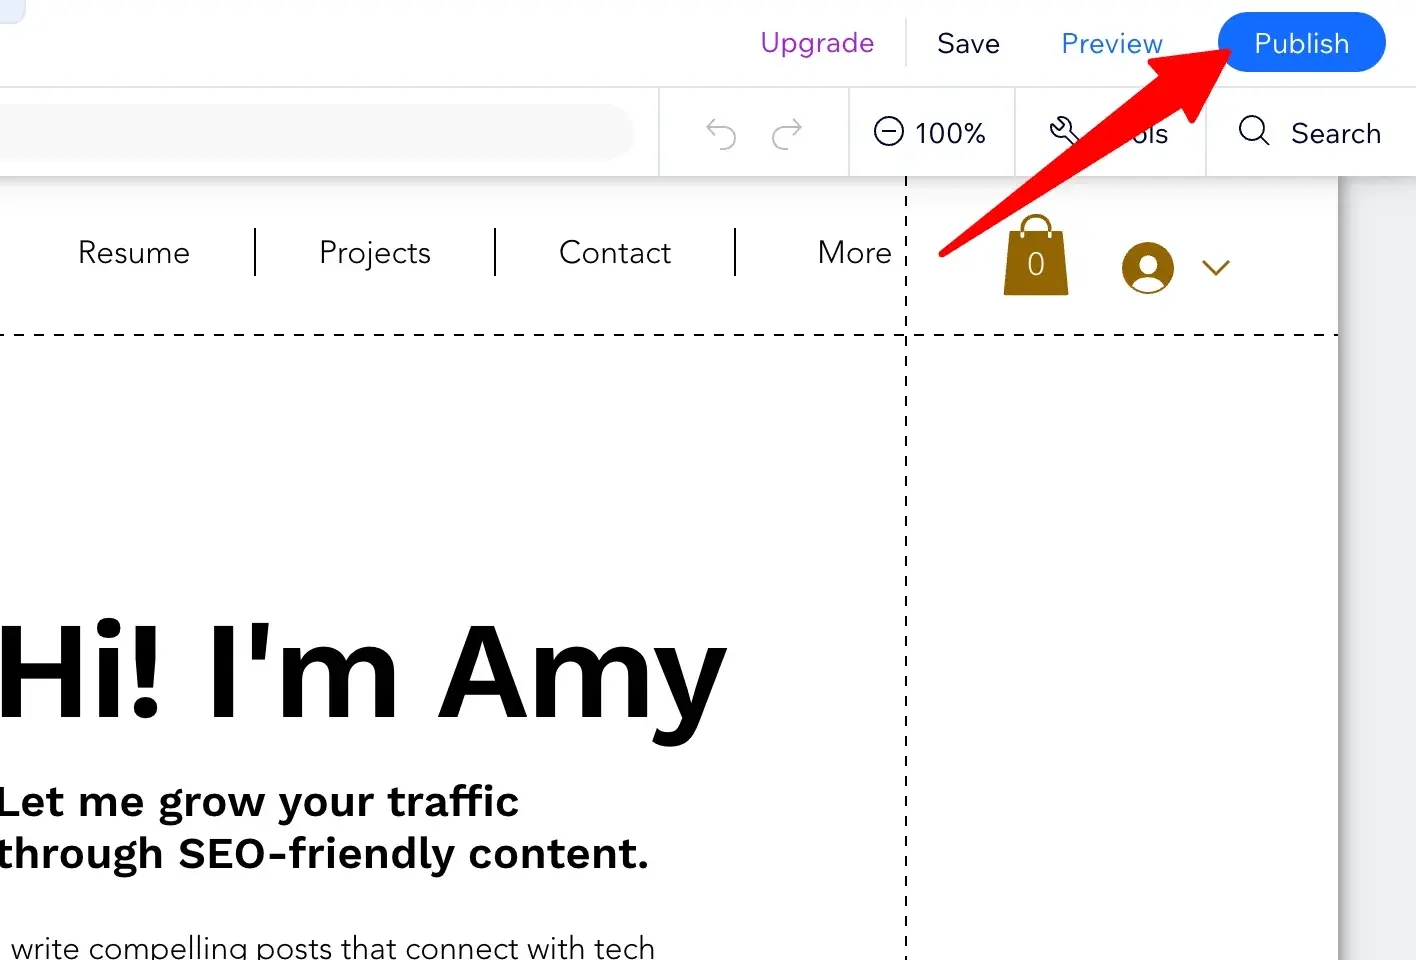
Task: Save the site with the Save button
Action: pos(968,44)
